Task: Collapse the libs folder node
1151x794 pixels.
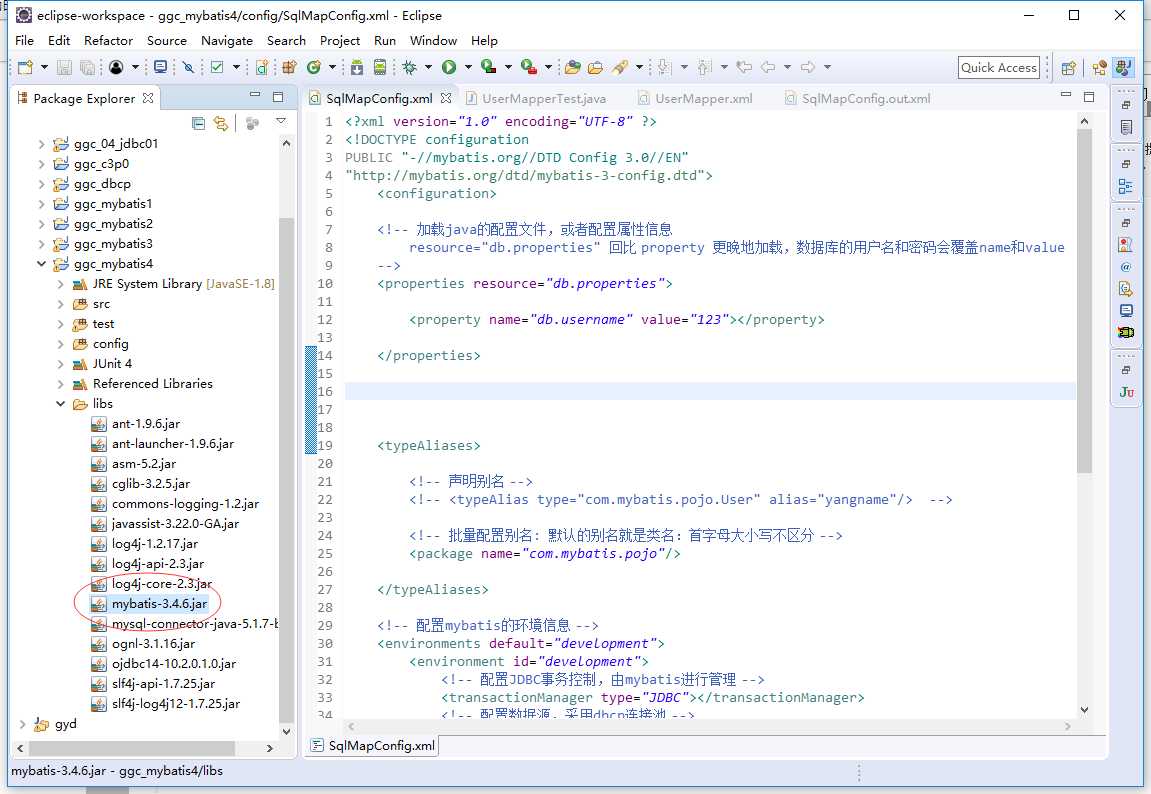Action: point(61,404)
